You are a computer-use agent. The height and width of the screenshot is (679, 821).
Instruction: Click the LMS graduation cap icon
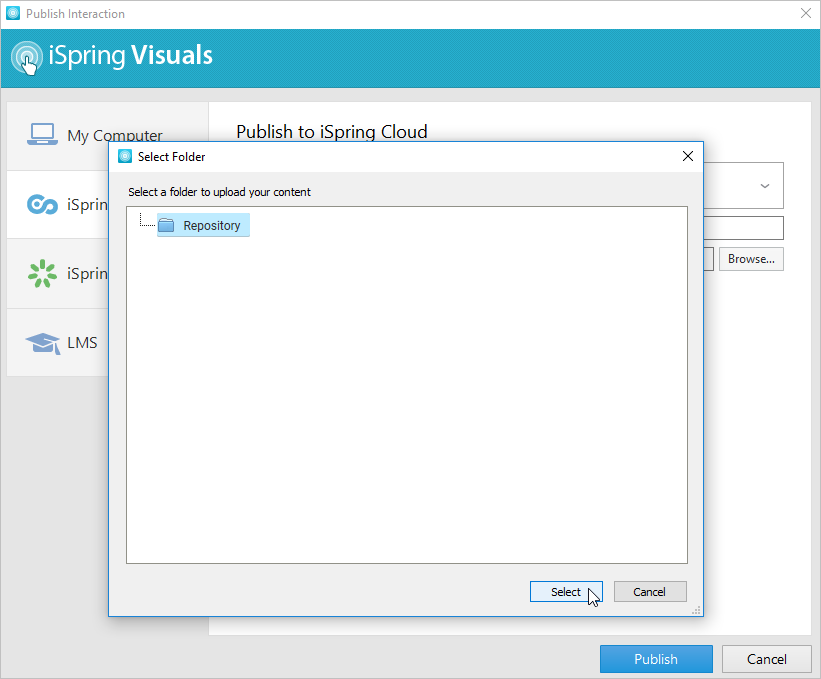(x=42, y=343)
